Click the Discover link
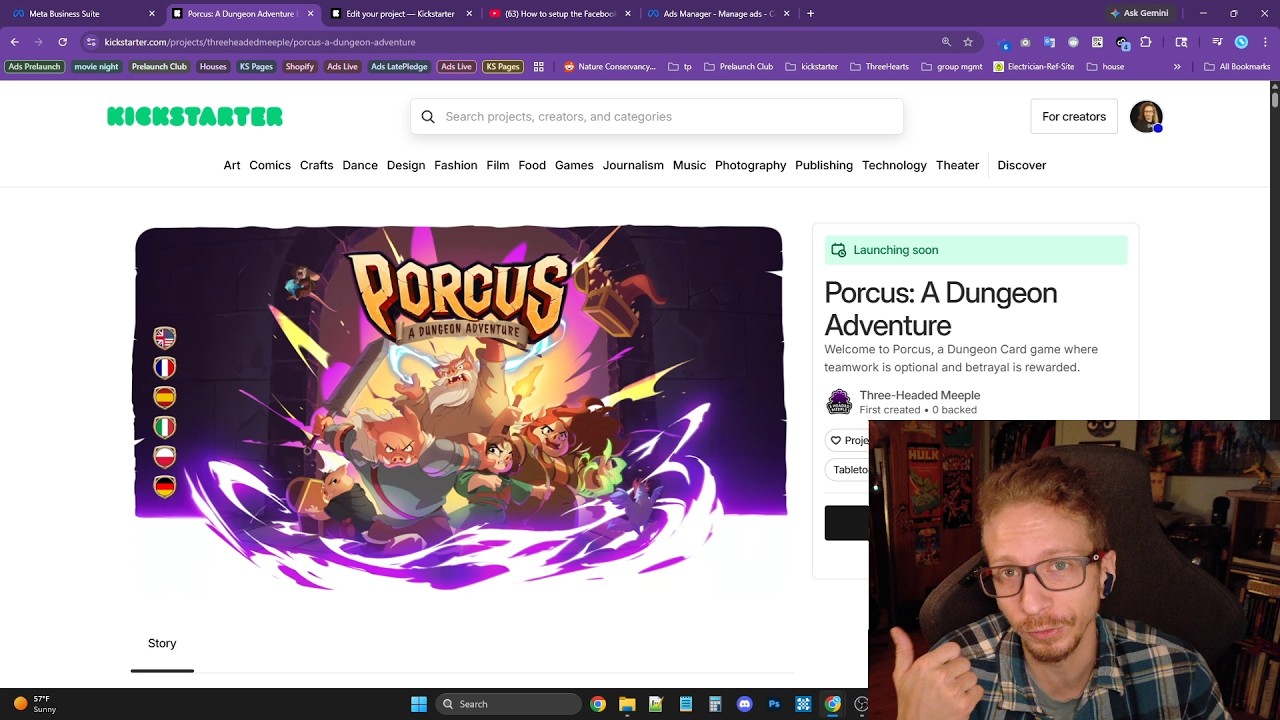1280x720 pixels. pos(1022,165)
